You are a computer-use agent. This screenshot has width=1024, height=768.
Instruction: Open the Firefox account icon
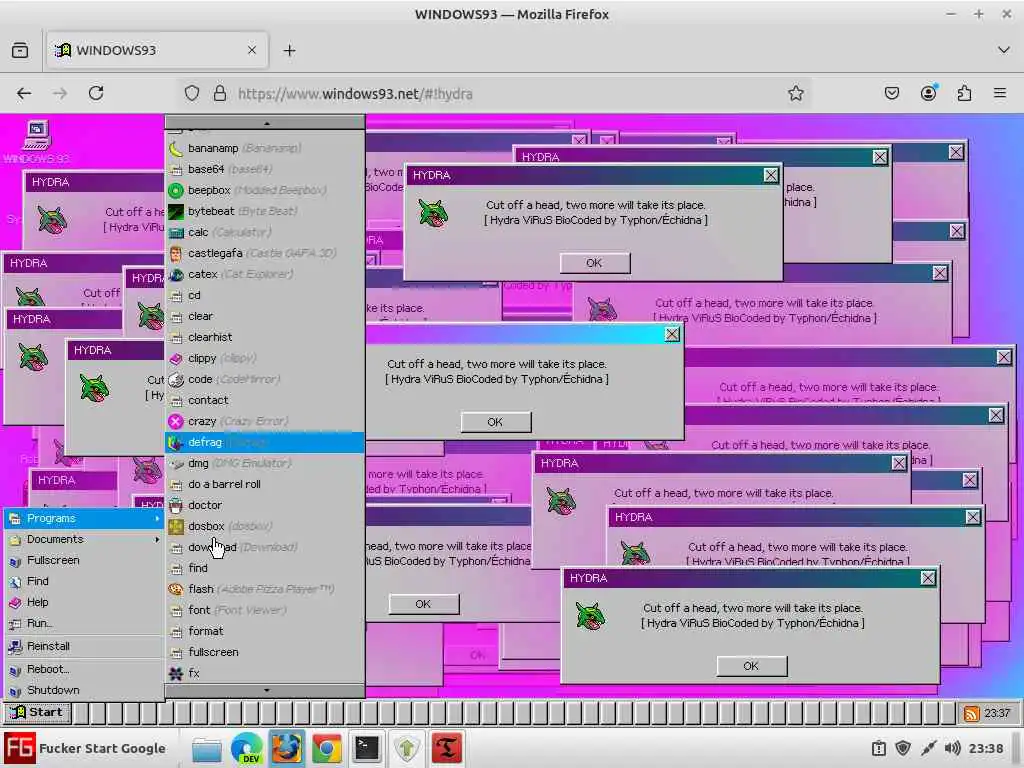928,93
